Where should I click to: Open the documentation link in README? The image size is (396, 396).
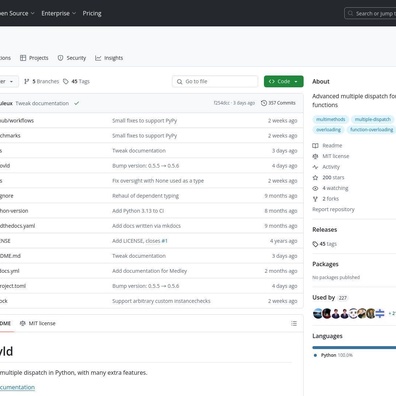(17, 387)
